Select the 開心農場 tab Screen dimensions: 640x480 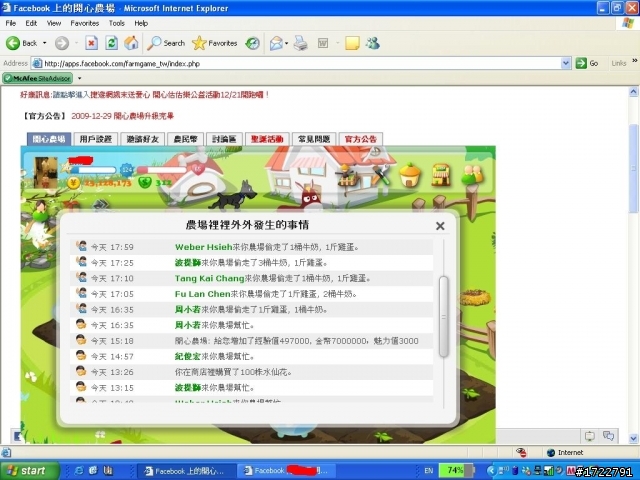(49, 139)
